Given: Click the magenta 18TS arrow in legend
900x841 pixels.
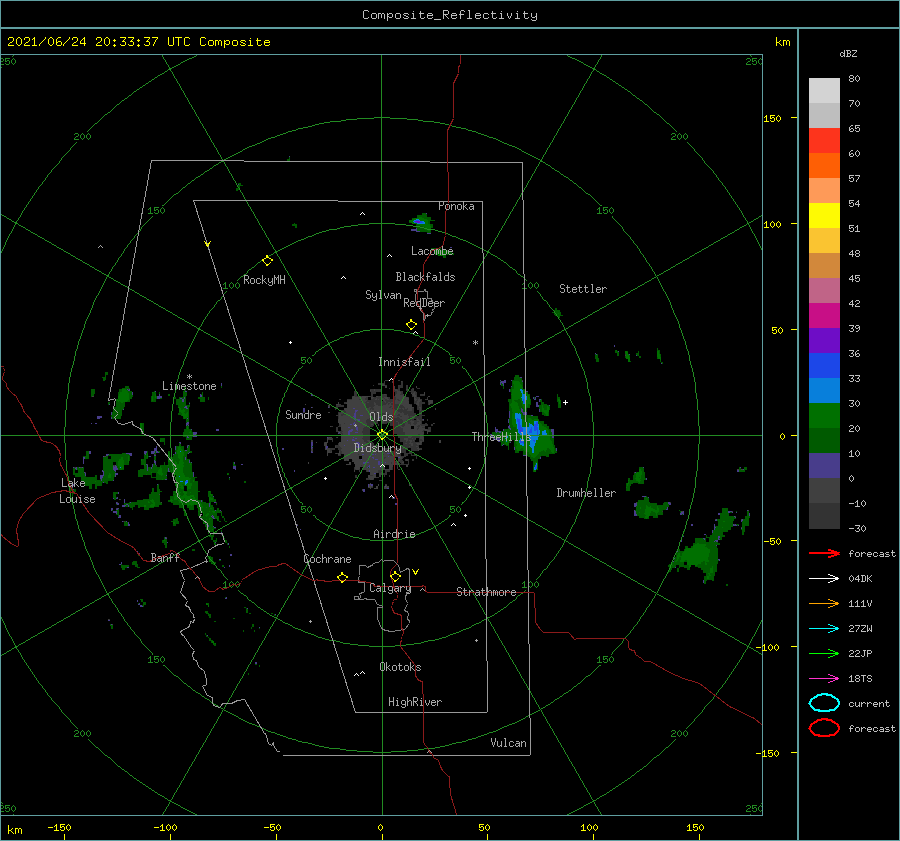Looking at the screenshot, I should tap(824, 679).
